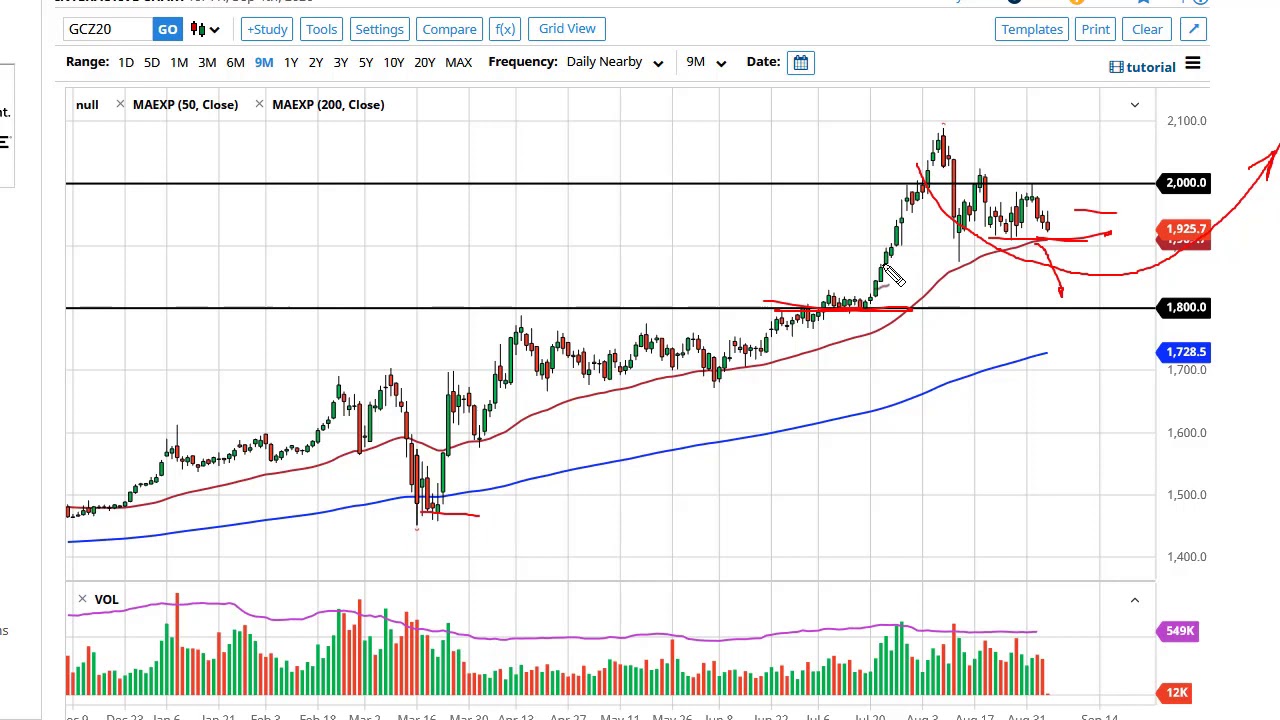Image resolution: width=1280 pixels, height=720 pixels.
Task: Click the date calendar picker icon
Action: point(801,63)
